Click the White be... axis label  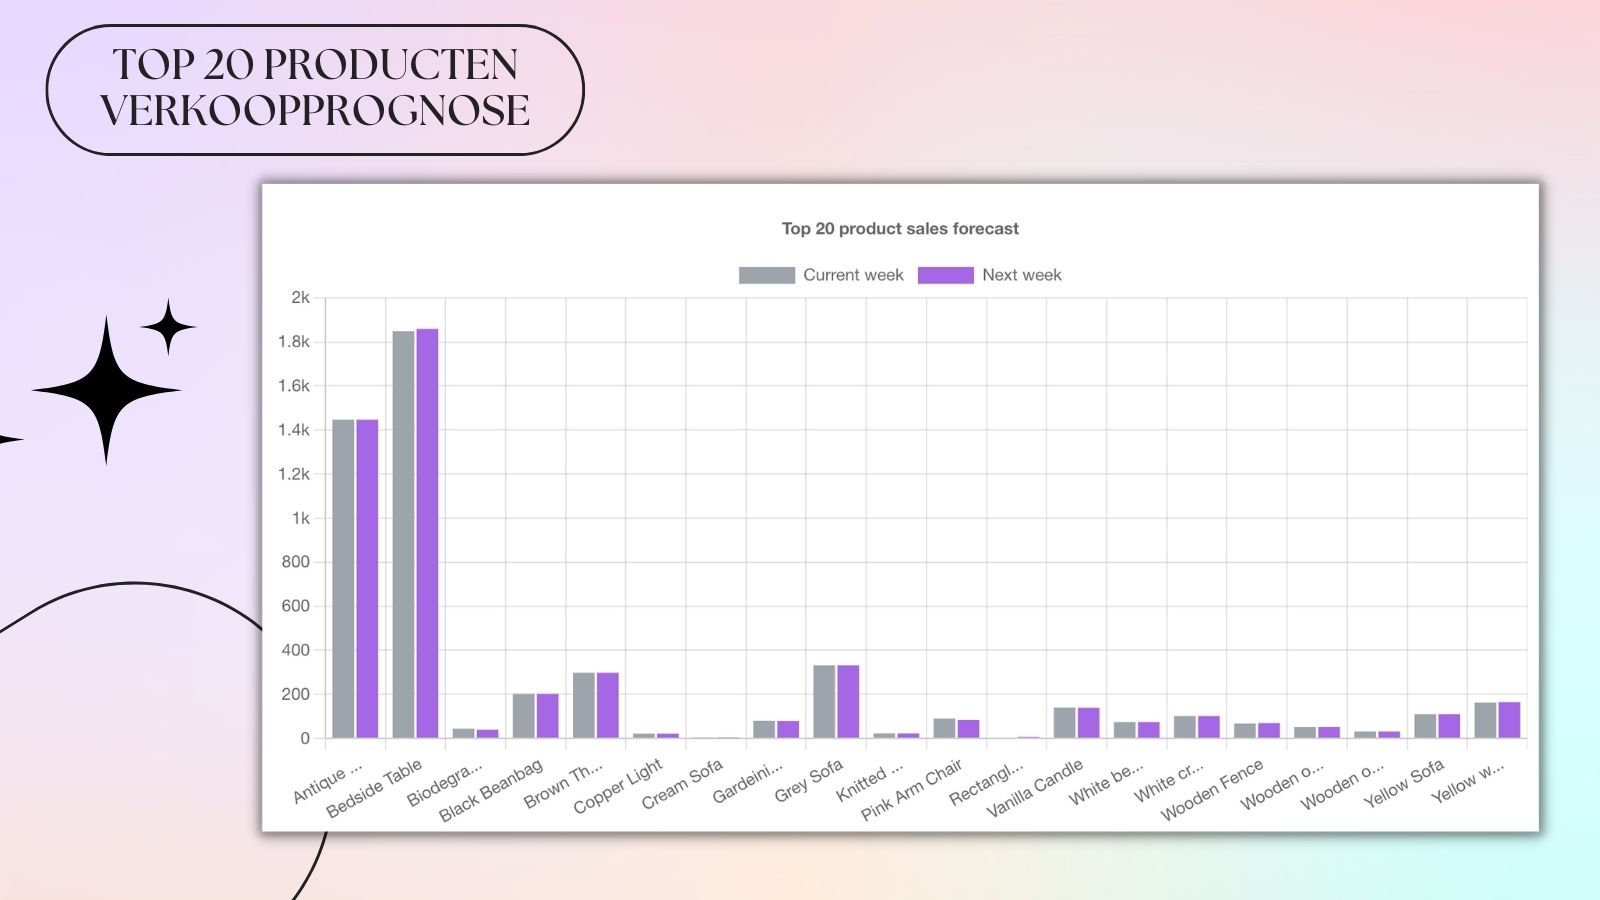coord(1106,784)
